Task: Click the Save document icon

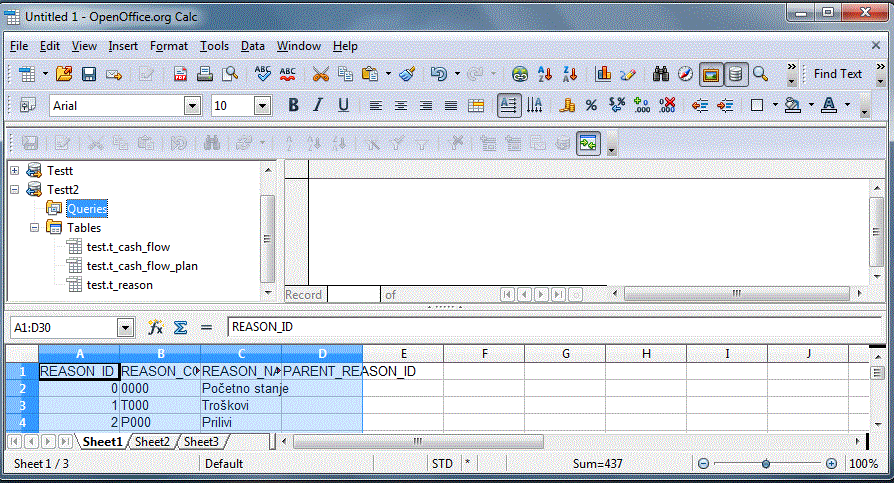Action: 89,74
